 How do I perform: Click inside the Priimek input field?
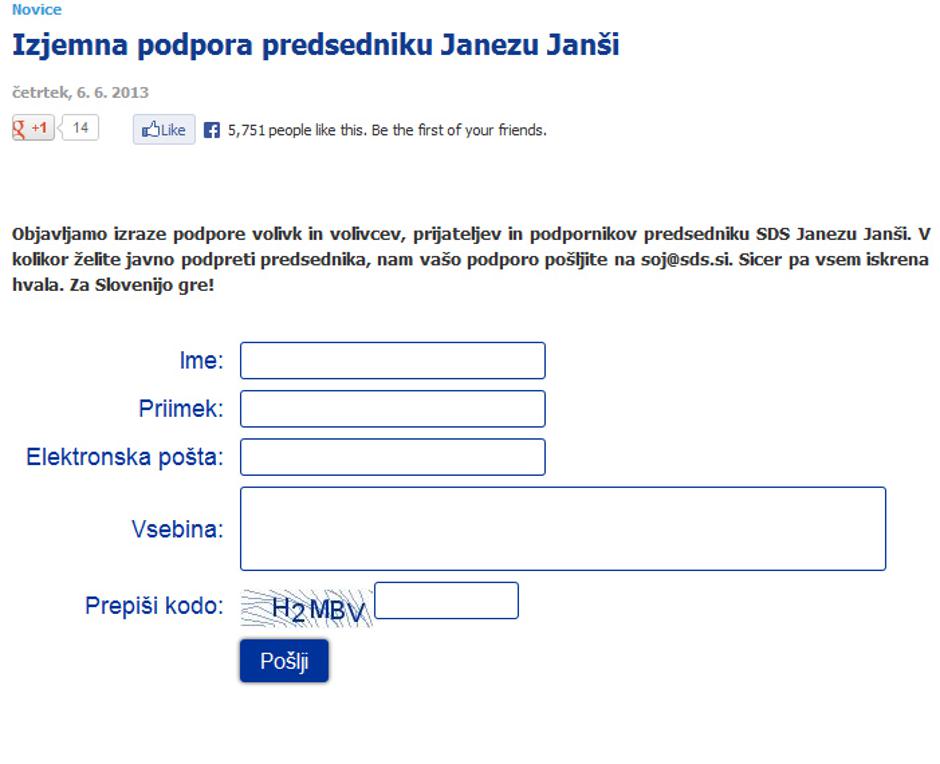[391, 408]
